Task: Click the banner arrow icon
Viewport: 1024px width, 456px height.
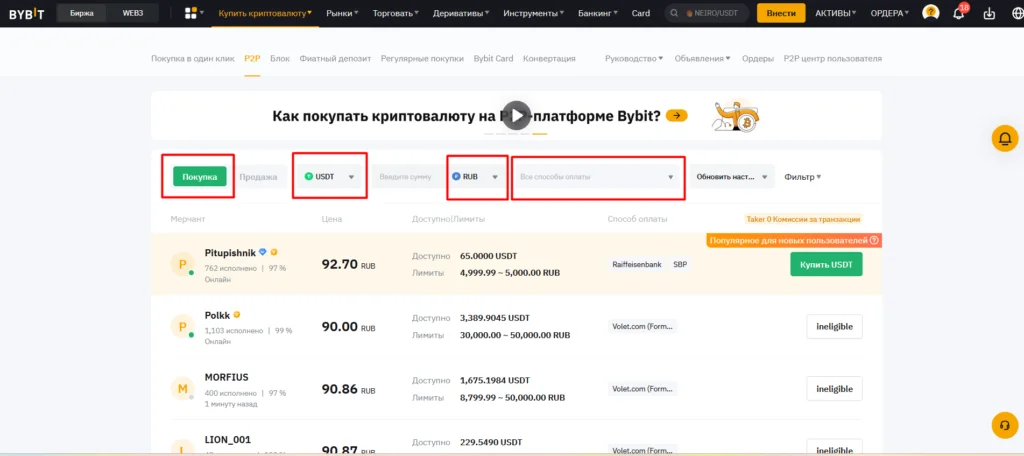Action: 677,116
